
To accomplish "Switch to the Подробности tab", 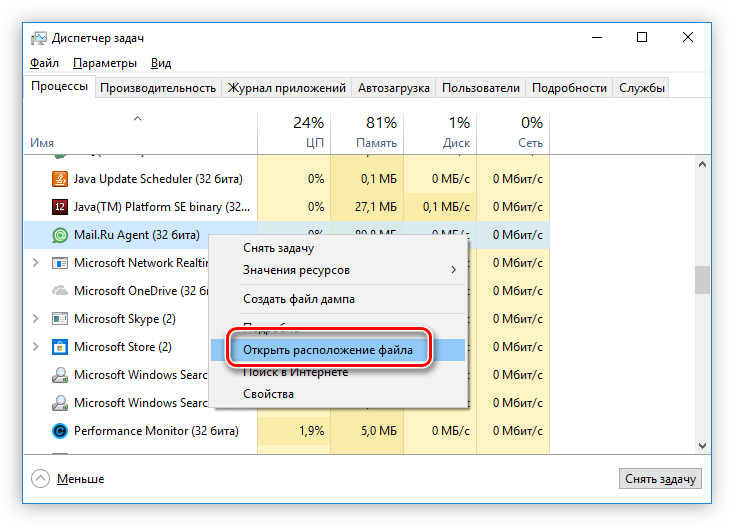I will (569, 88).
